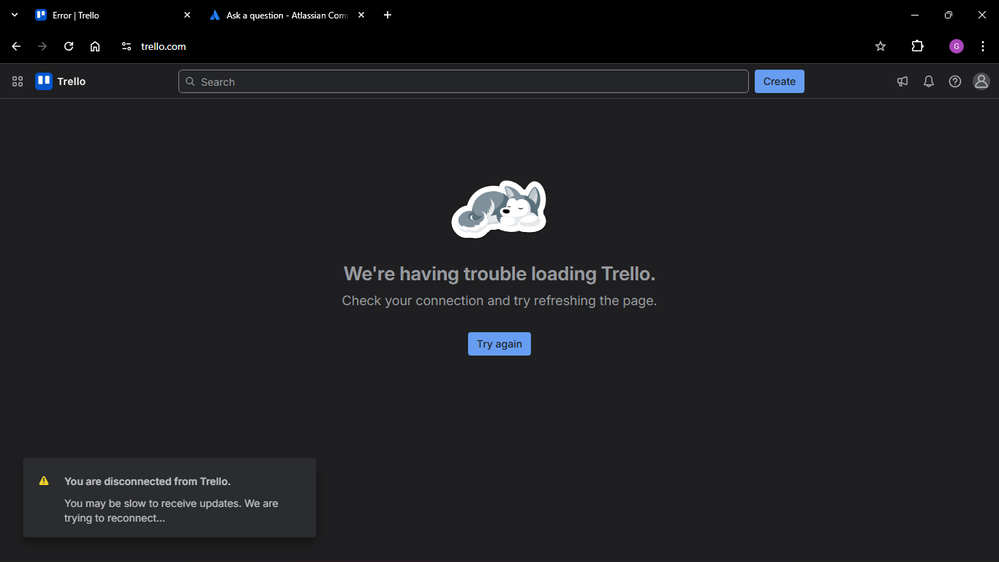The height and width of the screenshot is (562, 999).
Task: Click the Trello logo in the header
Action: pos(61,82)
